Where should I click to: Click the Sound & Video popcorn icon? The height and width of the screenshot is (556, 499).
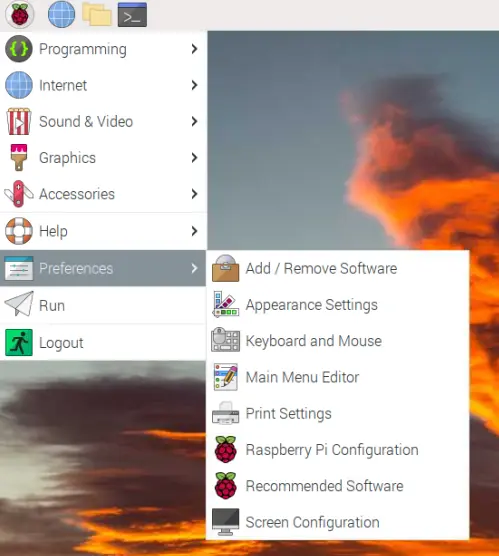(19, 121)
